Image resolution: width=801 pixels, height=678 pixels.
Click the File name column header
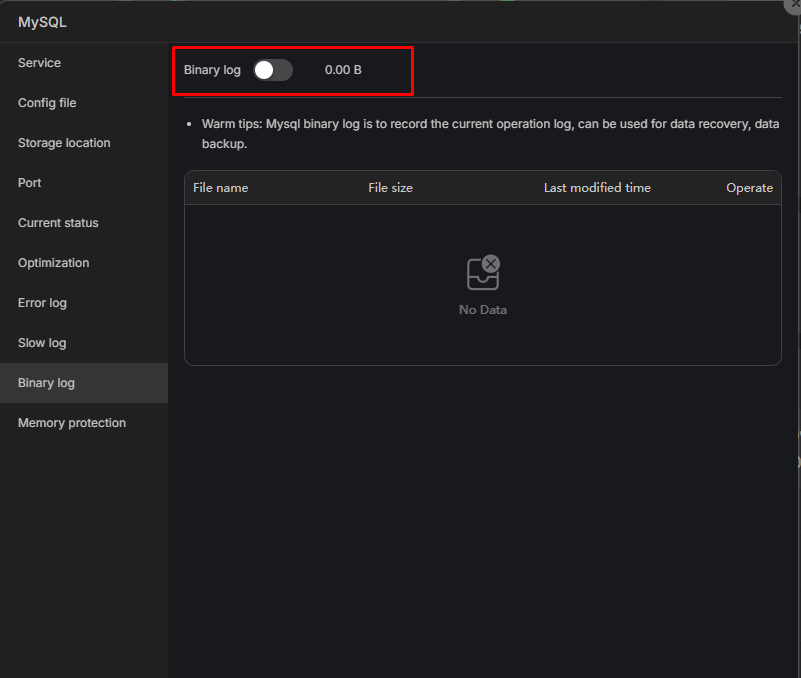(x=221, y=188)
